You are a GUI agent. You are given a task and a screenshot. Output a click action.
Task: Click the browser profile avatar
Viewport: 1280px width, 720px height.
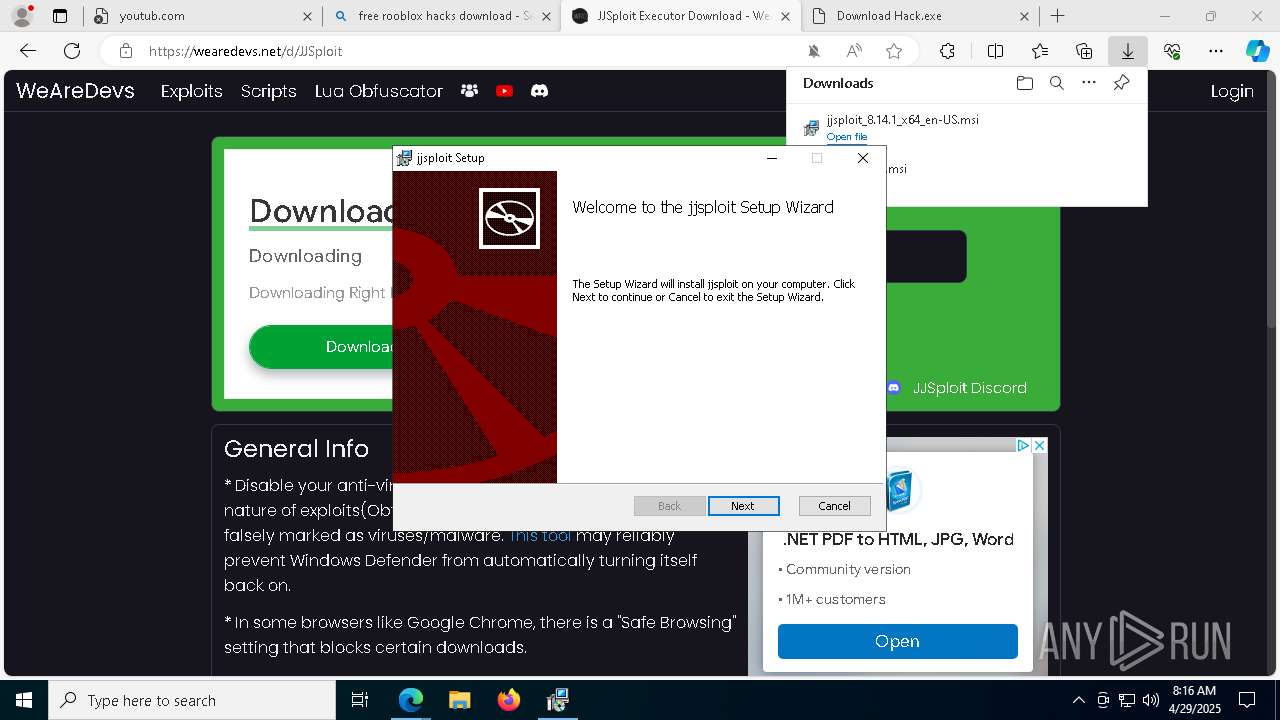tap(21, 16)
